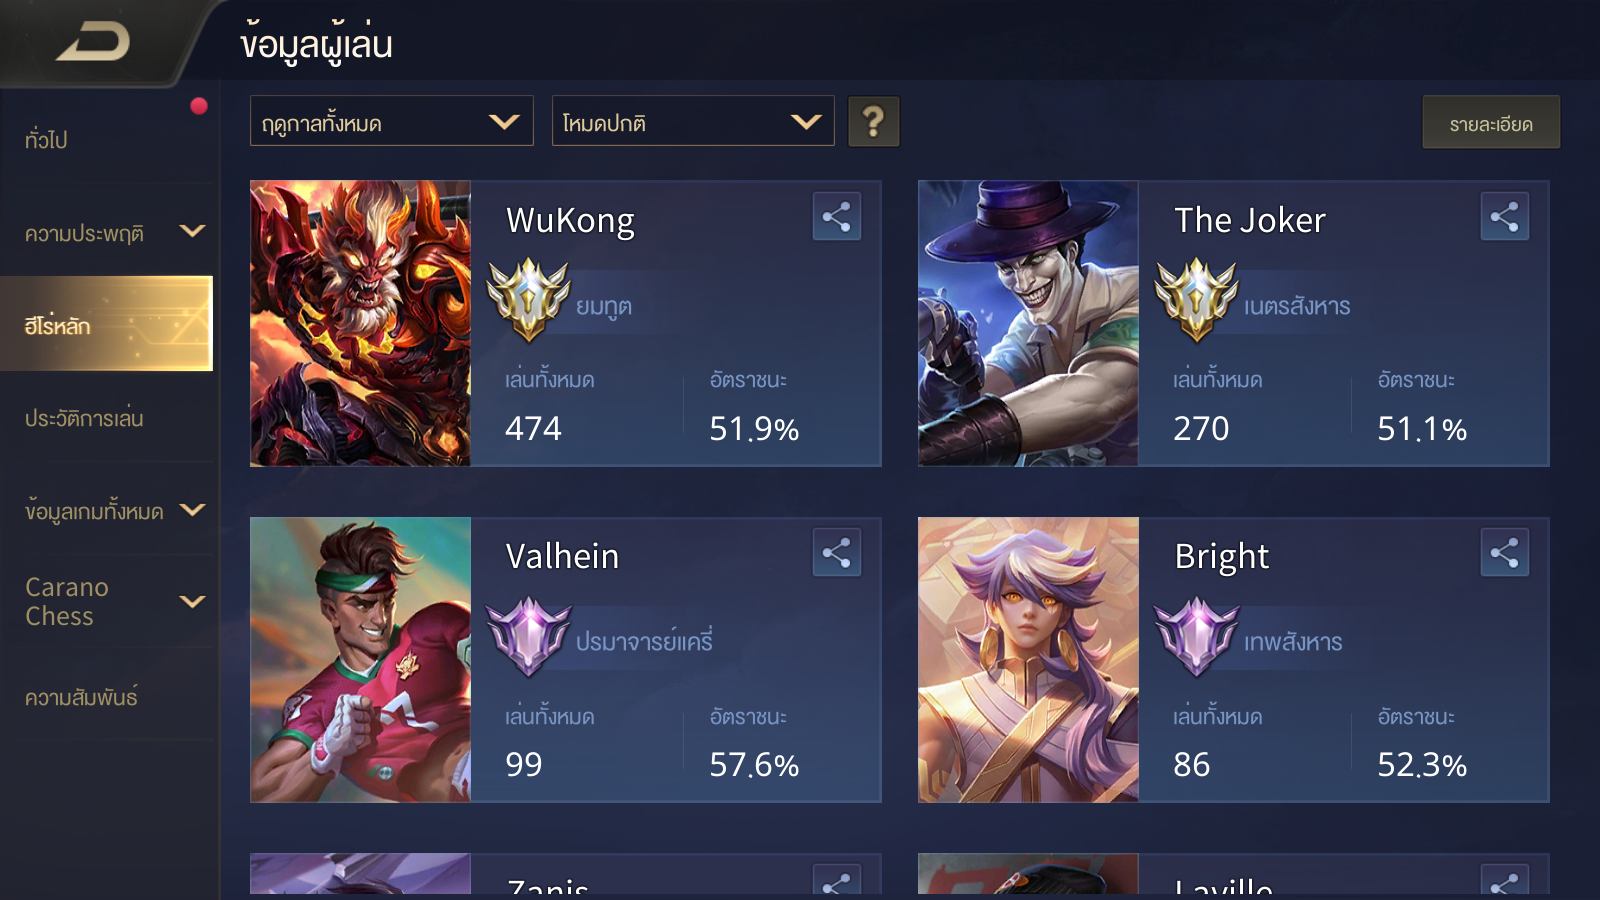
Task: Open the Valhein hero portrait
Action: pyautogui.click(x=360, y=660)
